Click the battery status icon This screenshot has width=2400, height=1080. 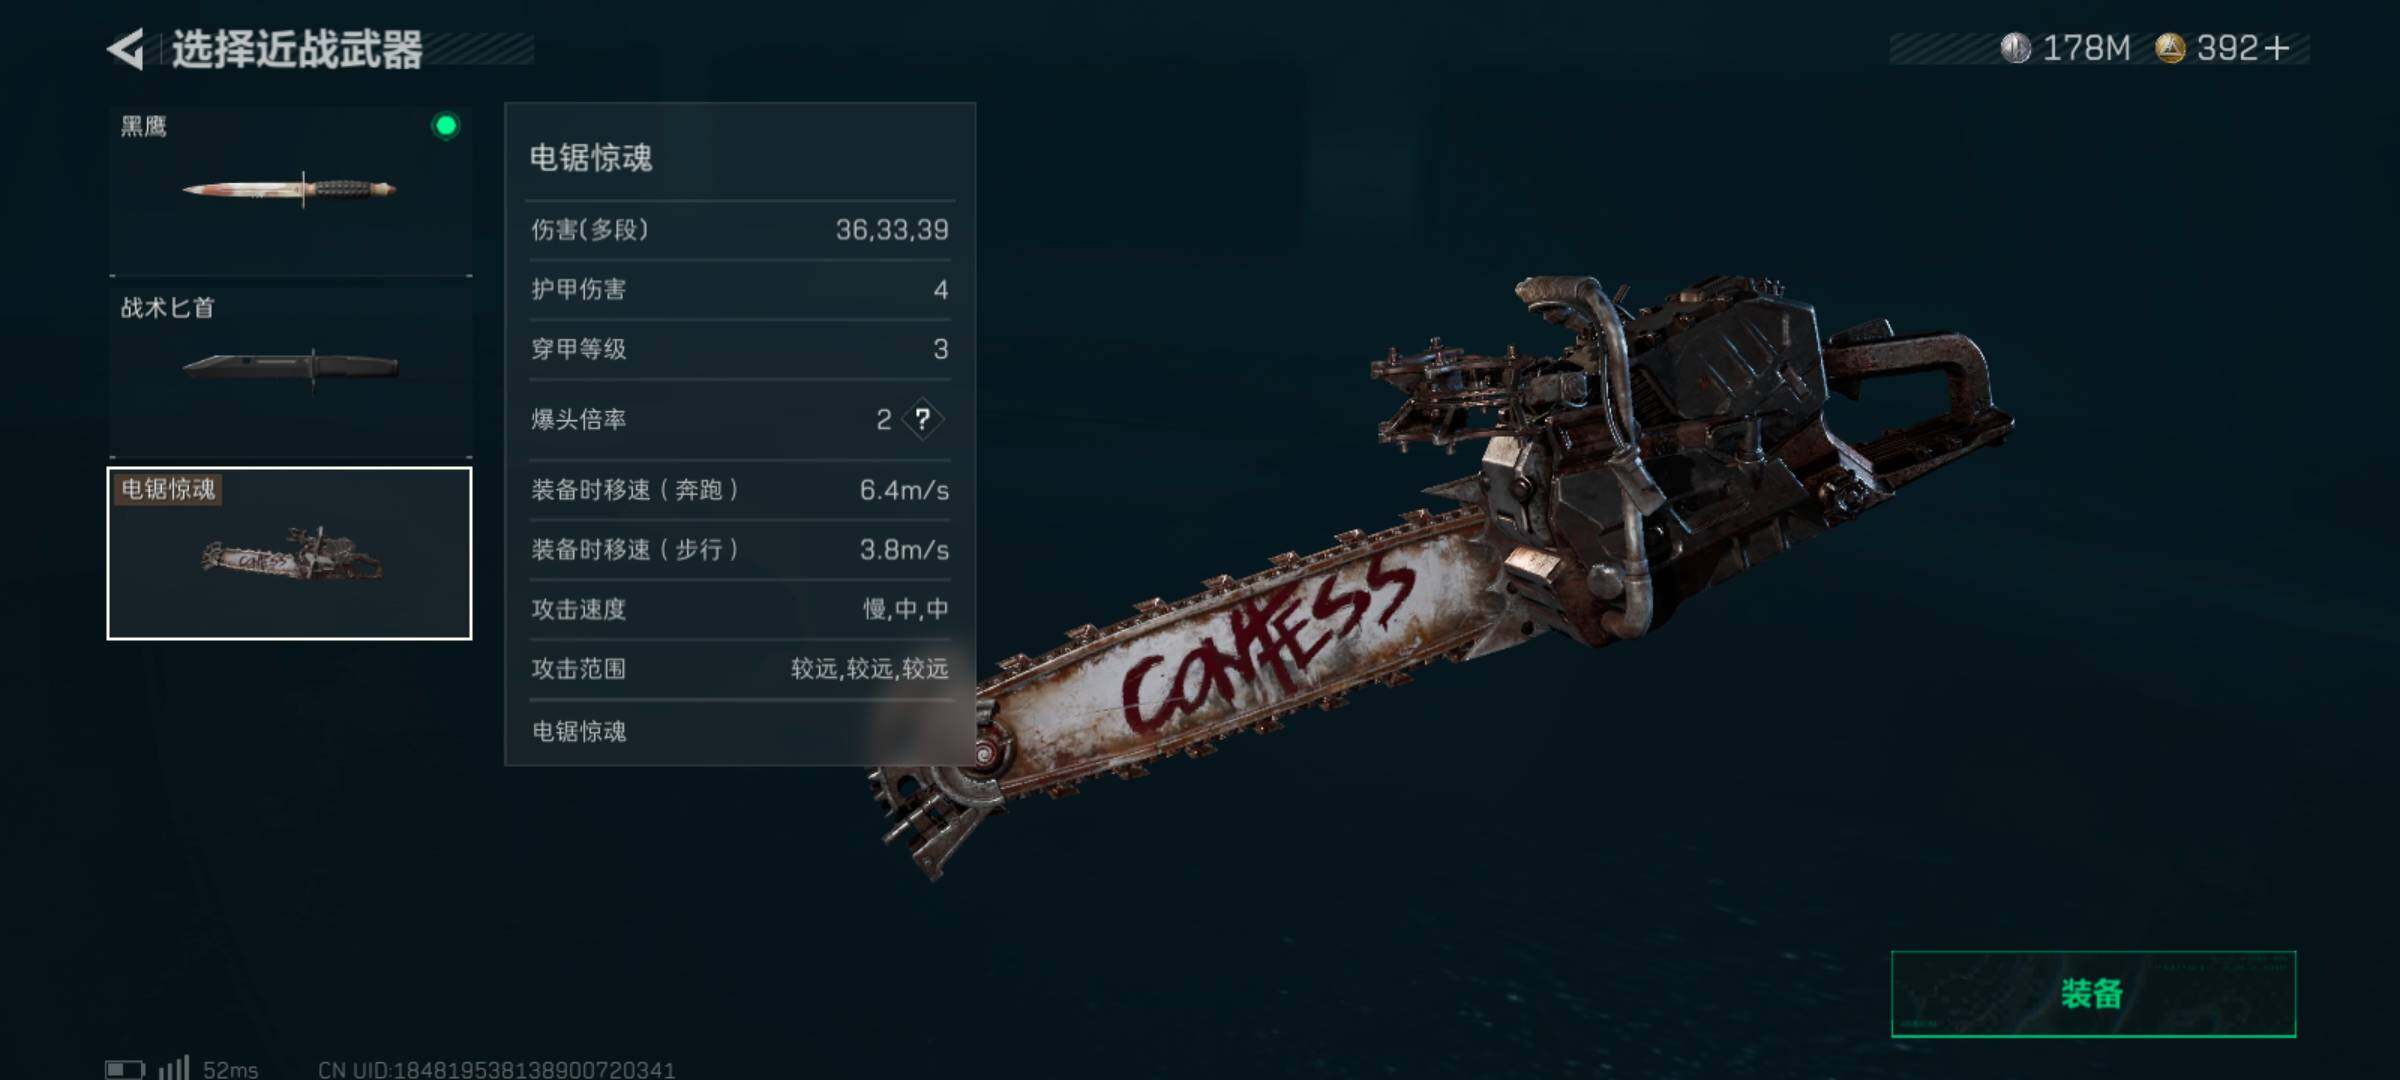tap(126, 1069)
